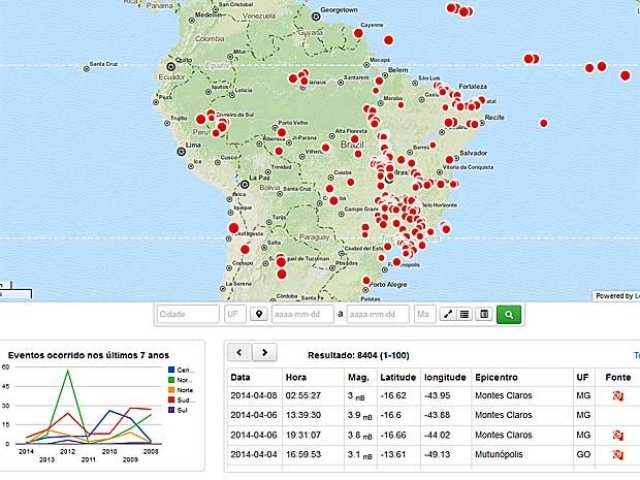This screenshot has height=480, width=640.
Task: Sort table by Data column header
Action: pos(241,378)
